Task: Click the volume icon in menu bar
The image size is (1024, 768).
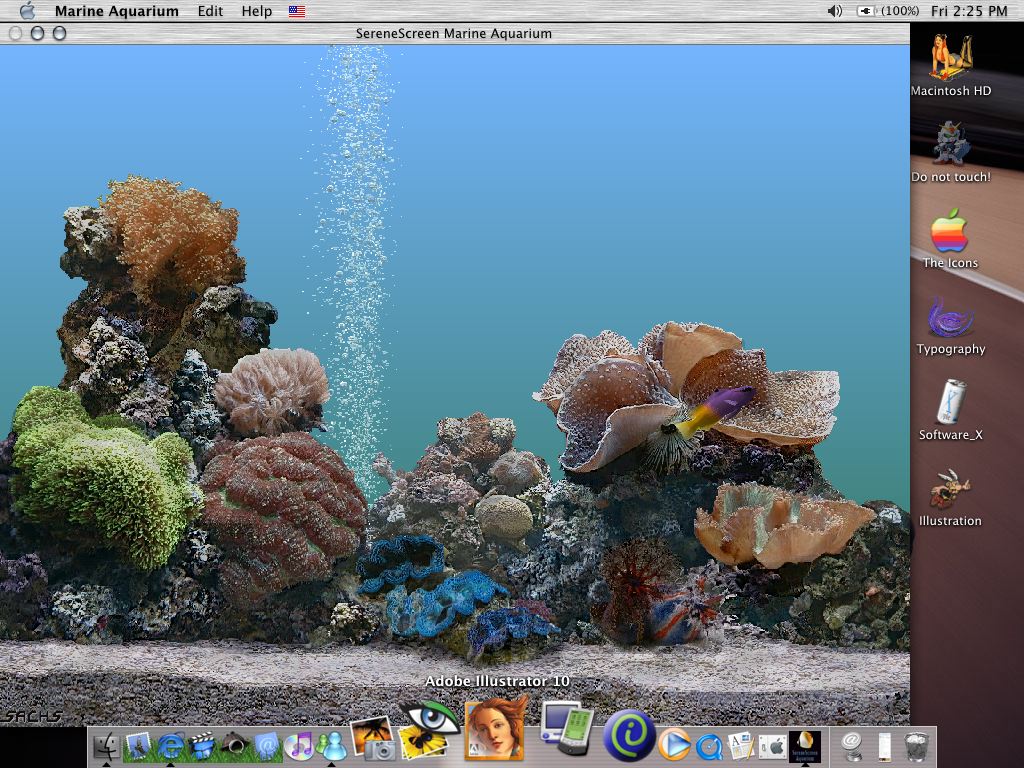Action: tap(835, 11)
